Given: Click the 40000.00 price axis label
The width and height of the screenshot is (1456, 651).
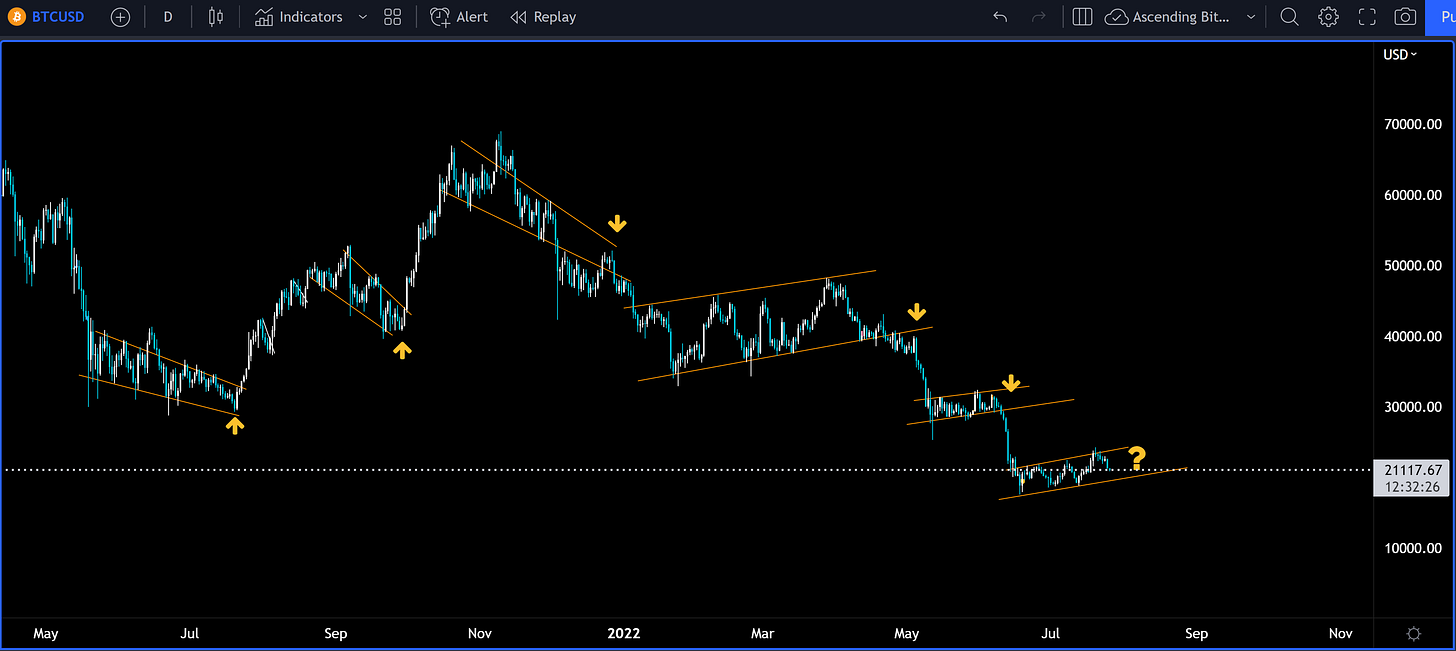Looking at the screenshot, I should coord(1414,337).
